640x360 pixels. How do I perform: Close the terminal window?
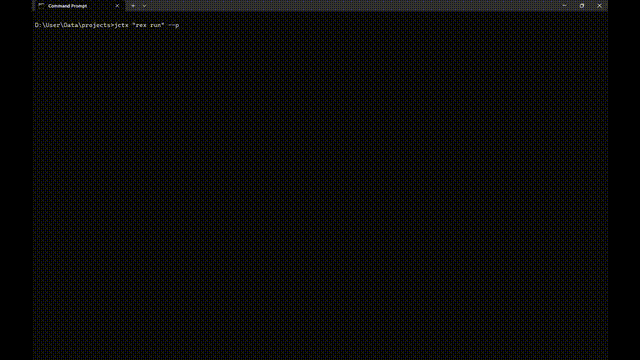pyautogui.click(x=599, y=6)
